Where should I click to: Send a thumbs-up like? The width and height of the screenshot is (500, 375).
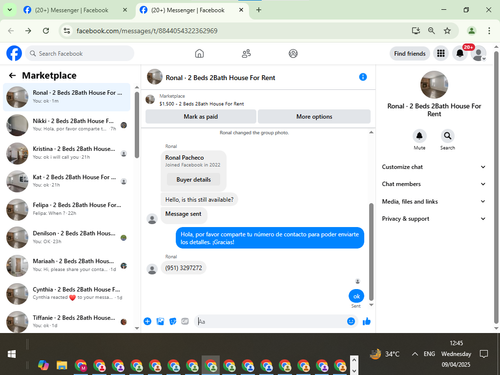coord(367,321)
